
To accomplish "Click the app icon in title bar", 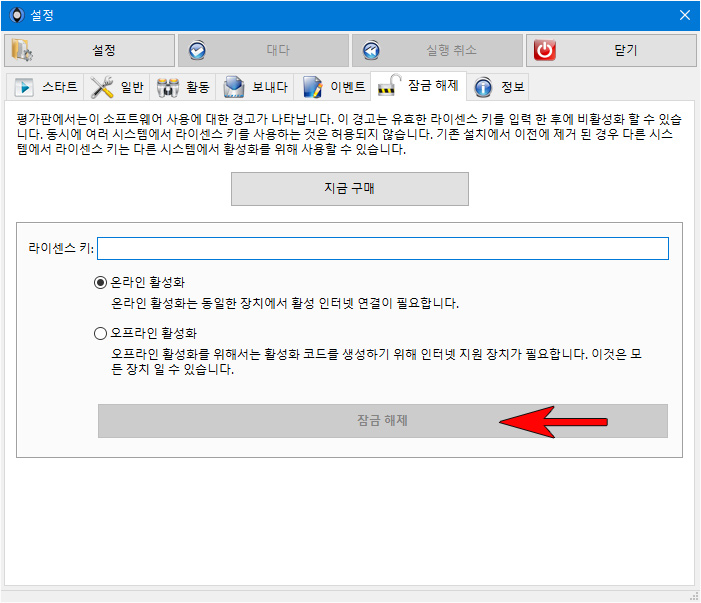I will [17, 15].
